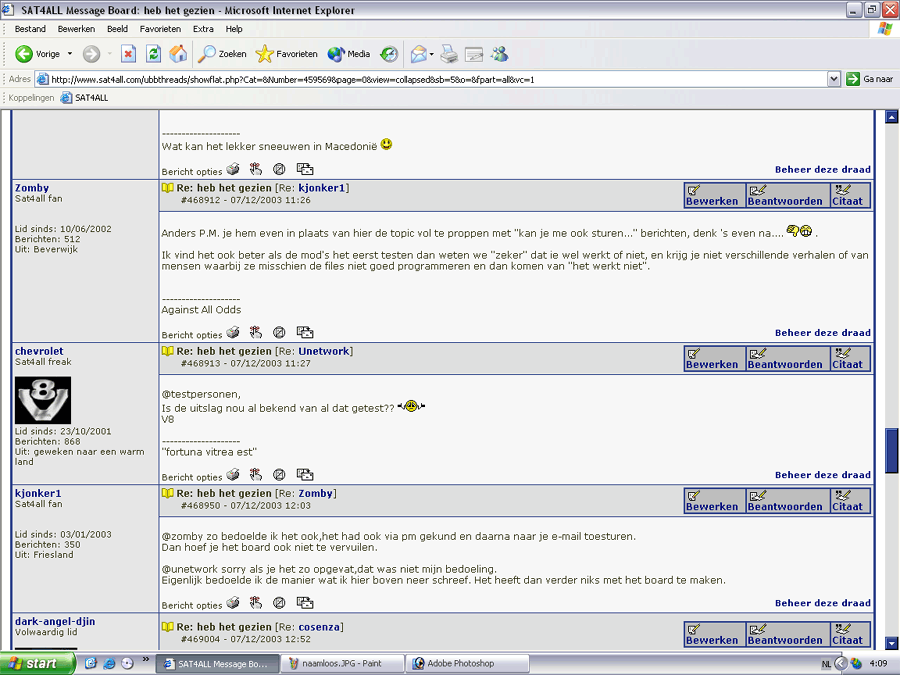This screenshot has height=675, width=900.
Task: Click Citaat on chevrolet's post
Action: point(850,358)
